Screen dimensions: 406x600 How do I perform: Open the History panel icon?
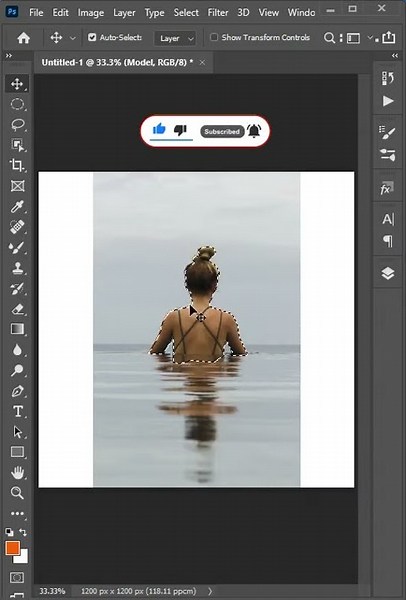[388, 78]
